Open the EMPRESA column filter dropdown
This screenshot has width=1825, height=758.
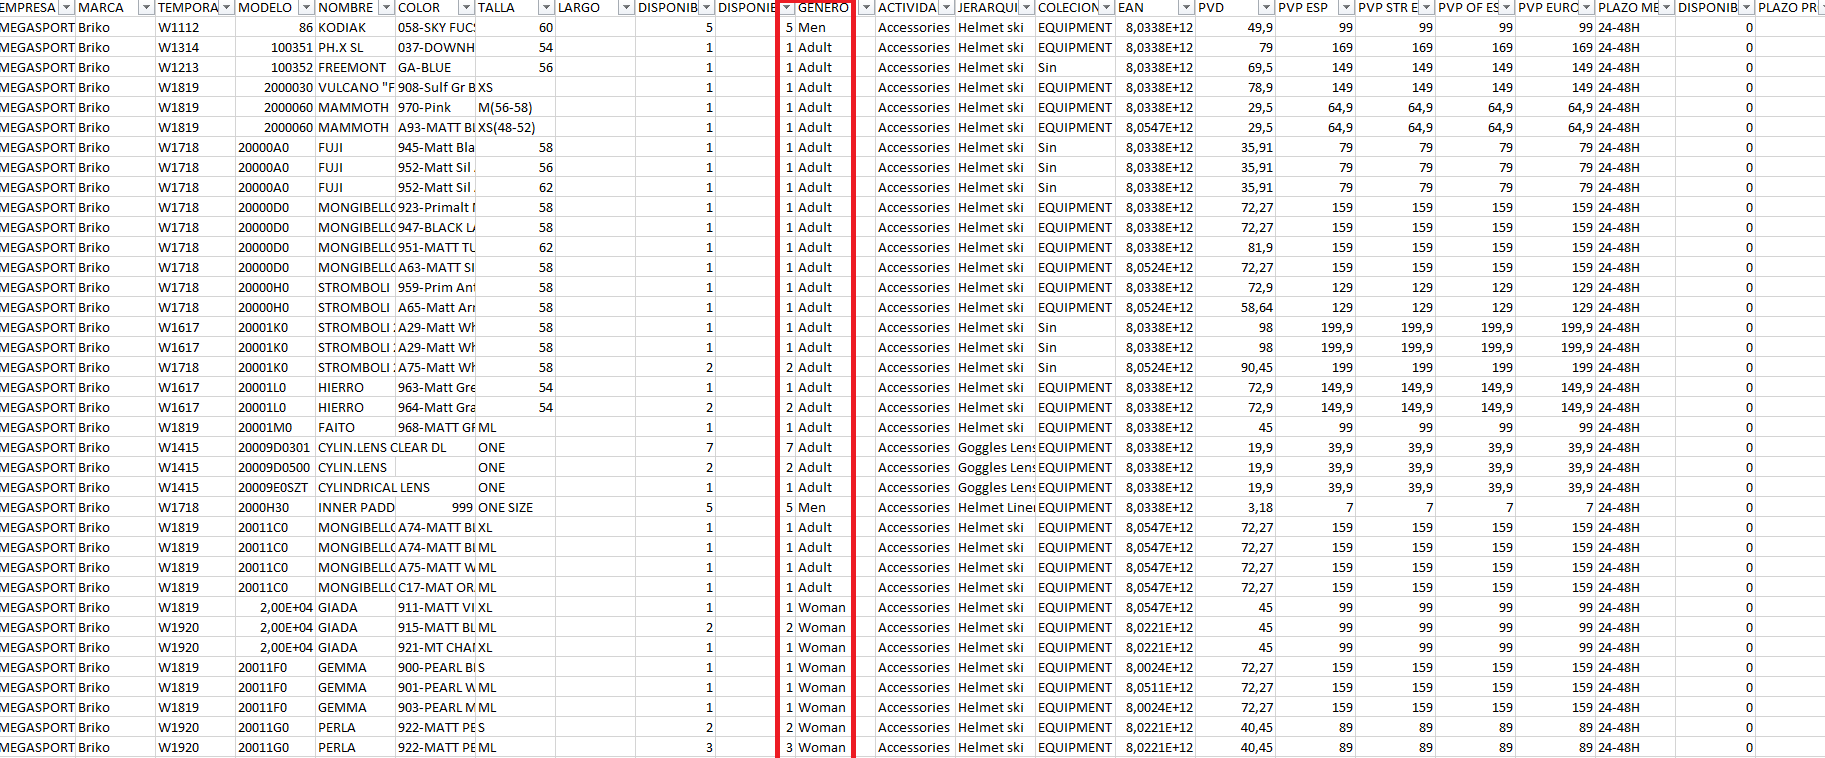[66, 7]
